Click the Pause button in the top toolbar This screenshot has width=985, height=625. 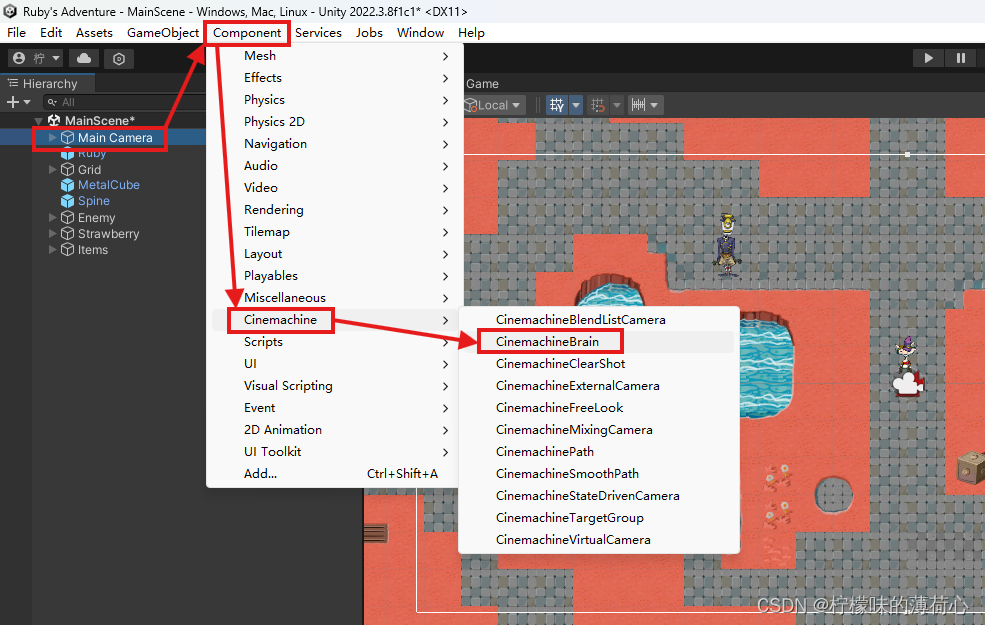(961, 57)
